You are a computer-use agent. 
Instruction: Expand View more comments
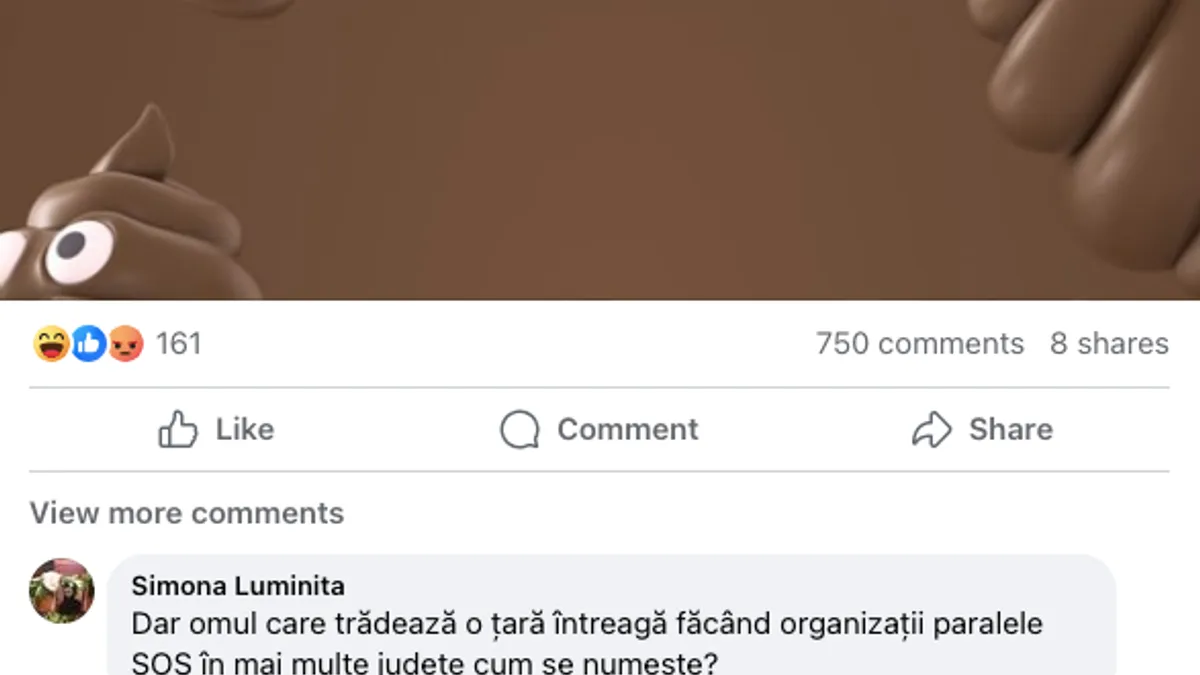(187, 513)
